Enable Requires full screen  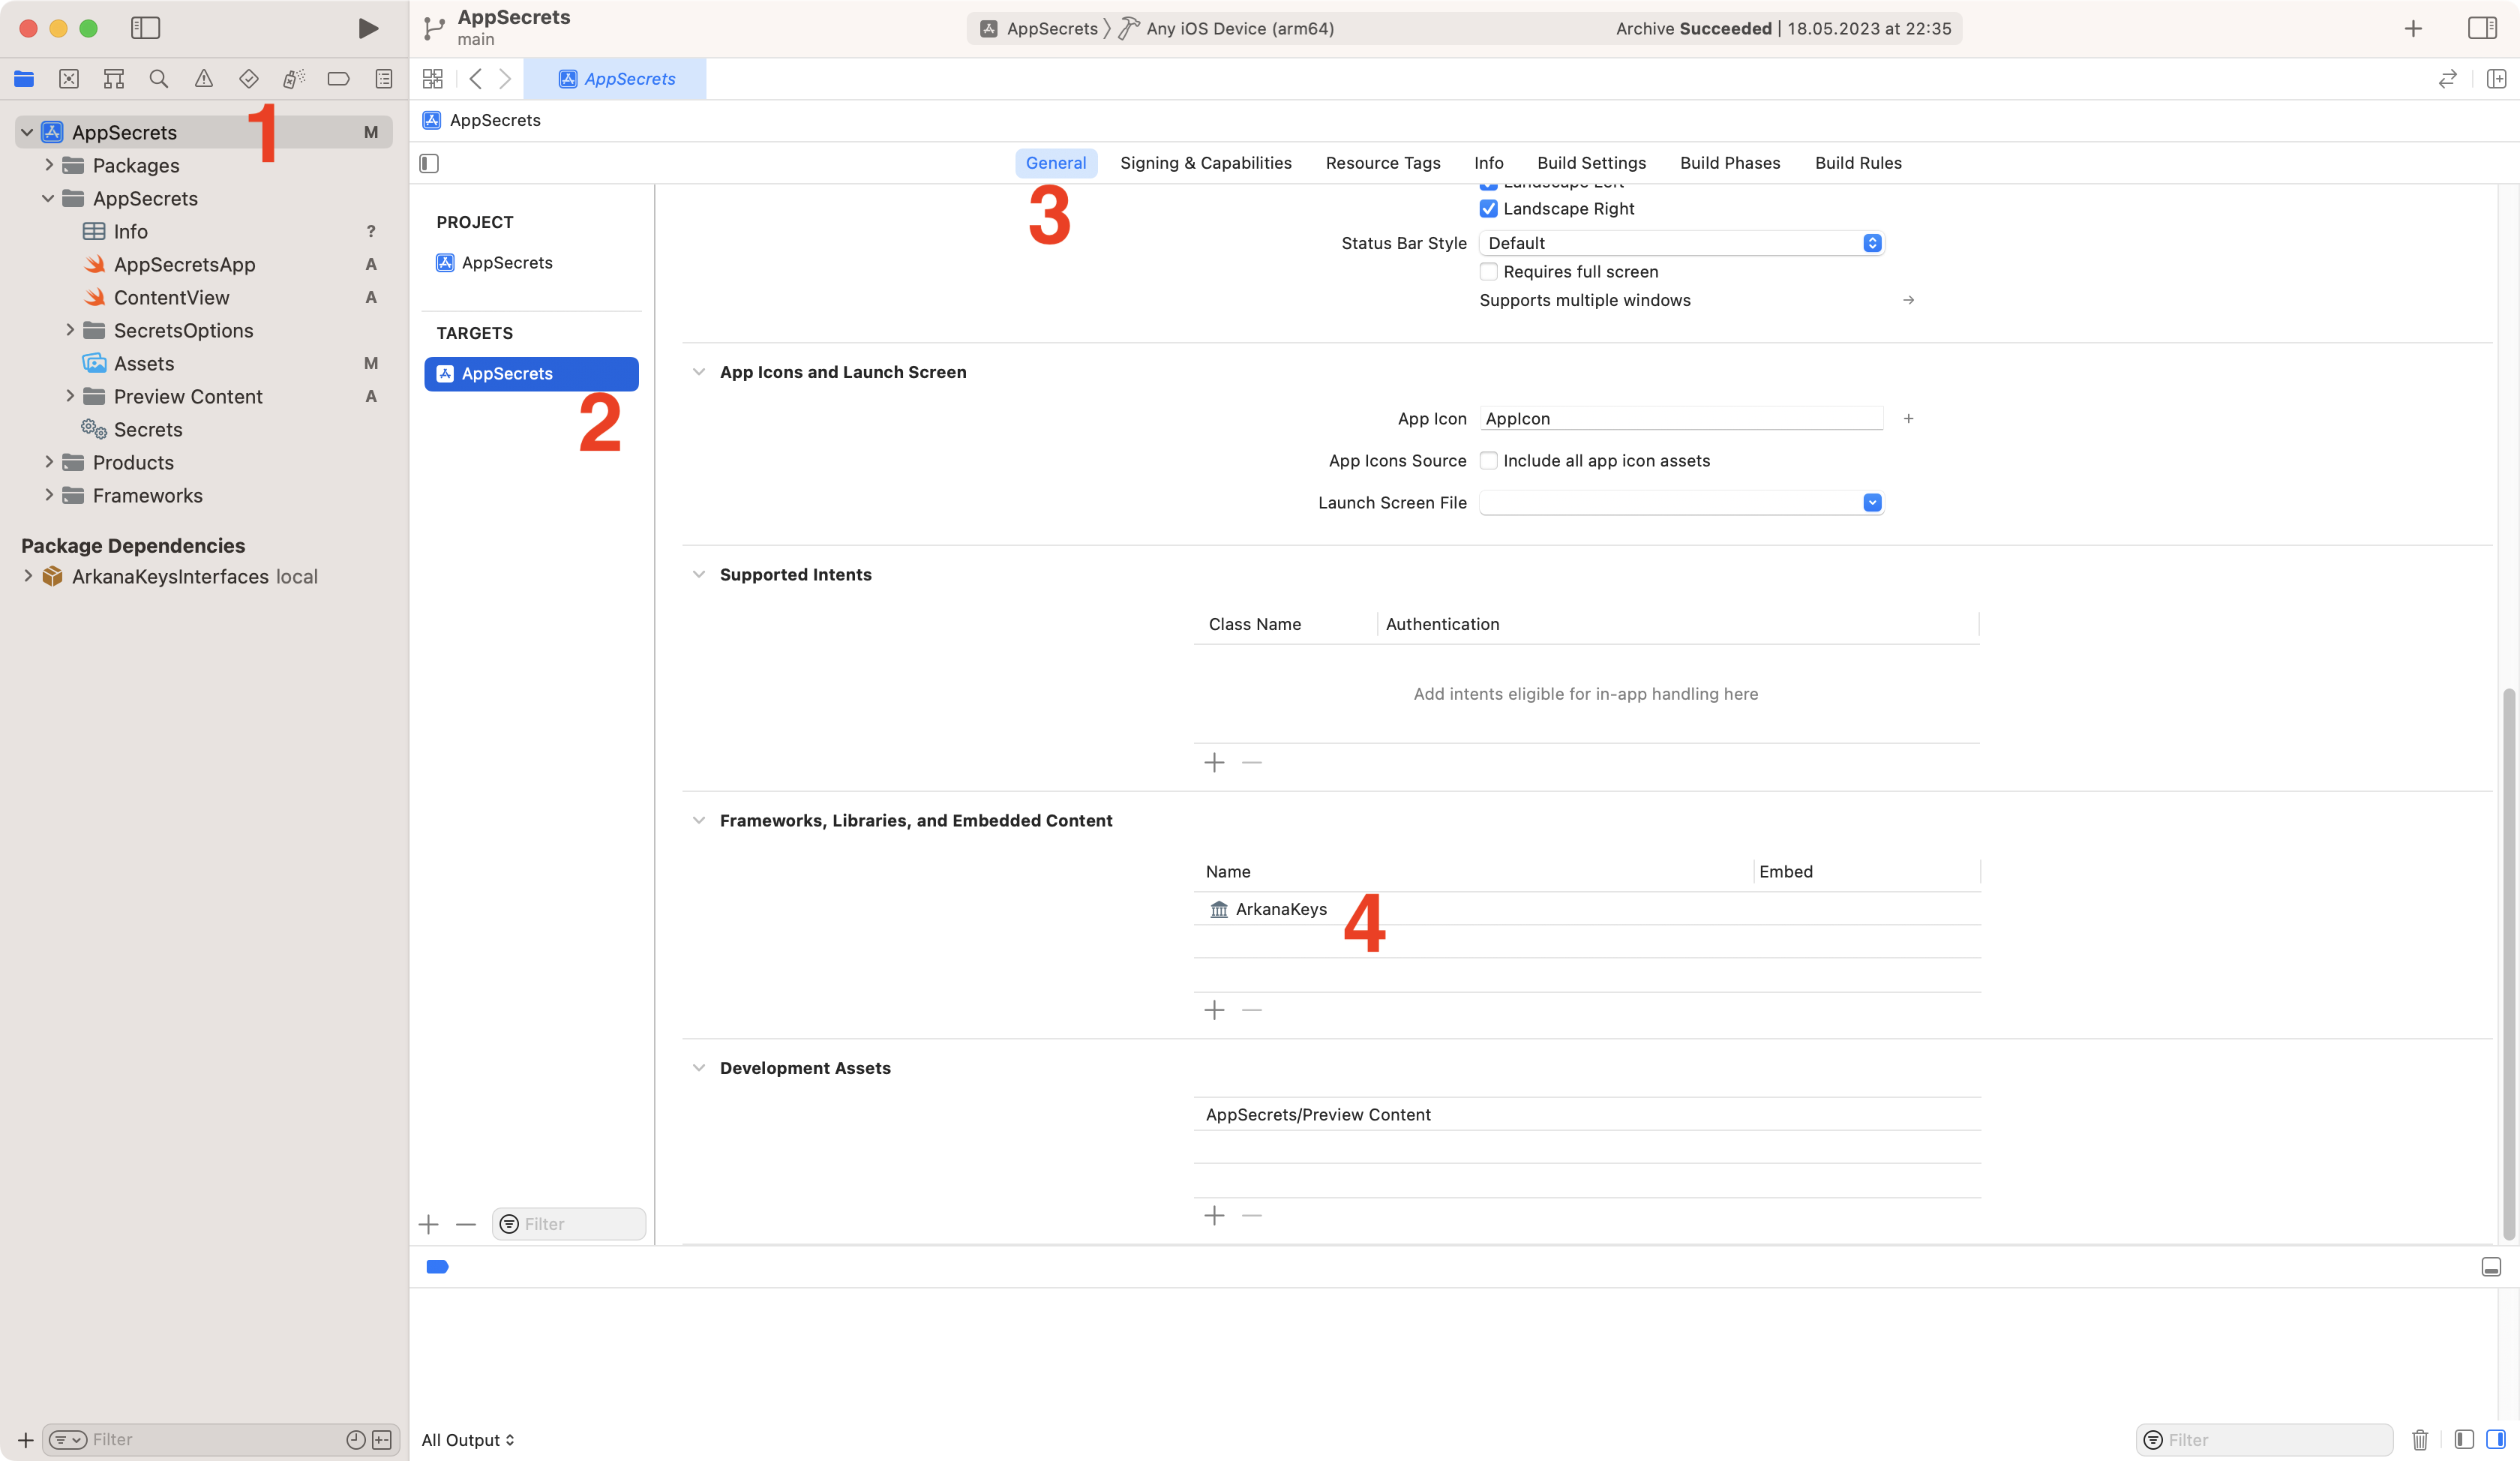[x=1488, y=271]
